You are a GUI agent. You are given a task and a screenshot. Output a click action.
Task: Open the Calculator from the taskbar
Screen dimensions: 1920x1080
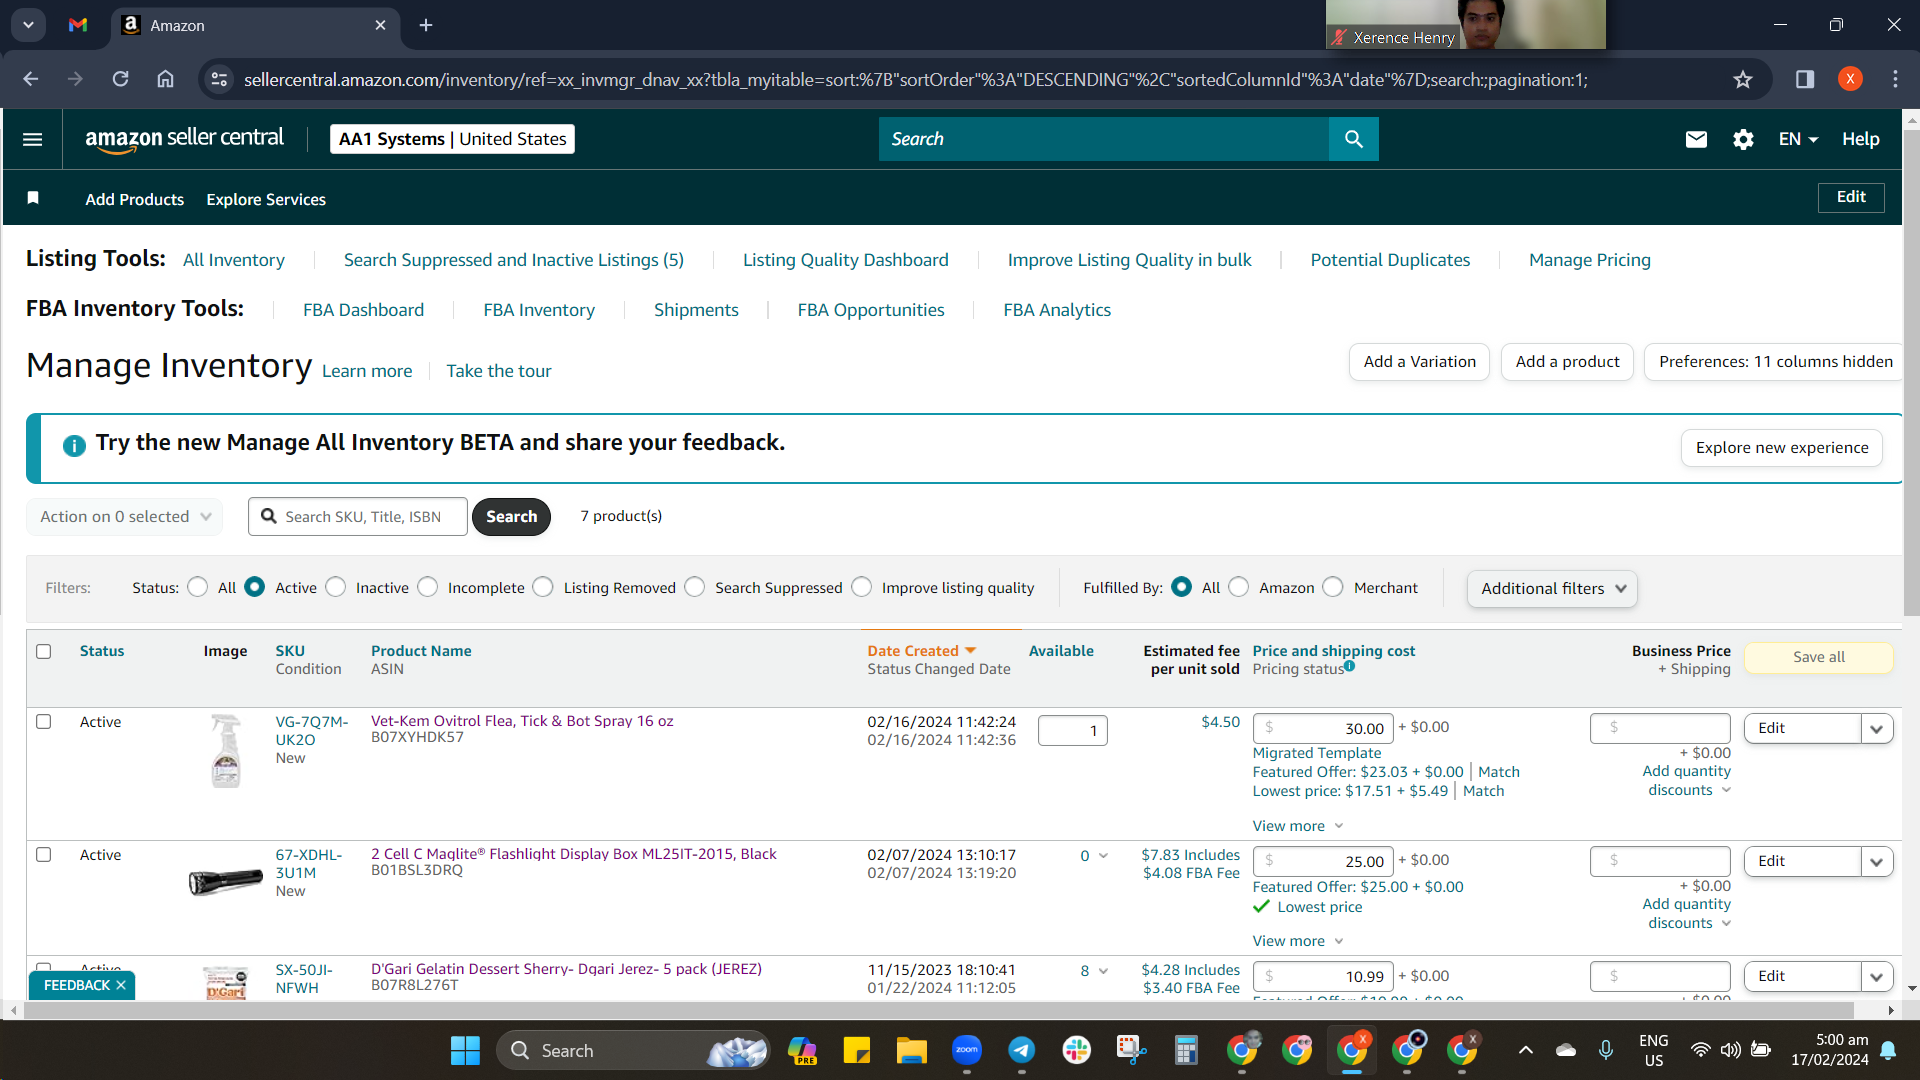point(1186,1050)
